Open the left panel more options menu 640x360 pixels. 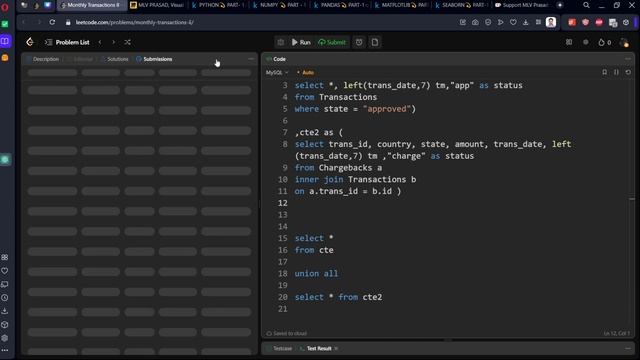(x=251, y=59)
